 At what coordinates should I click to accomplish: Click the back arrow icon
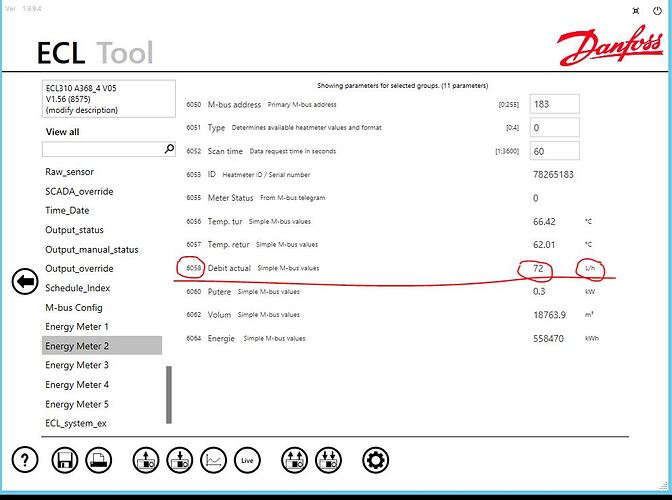tap(25, 281)
